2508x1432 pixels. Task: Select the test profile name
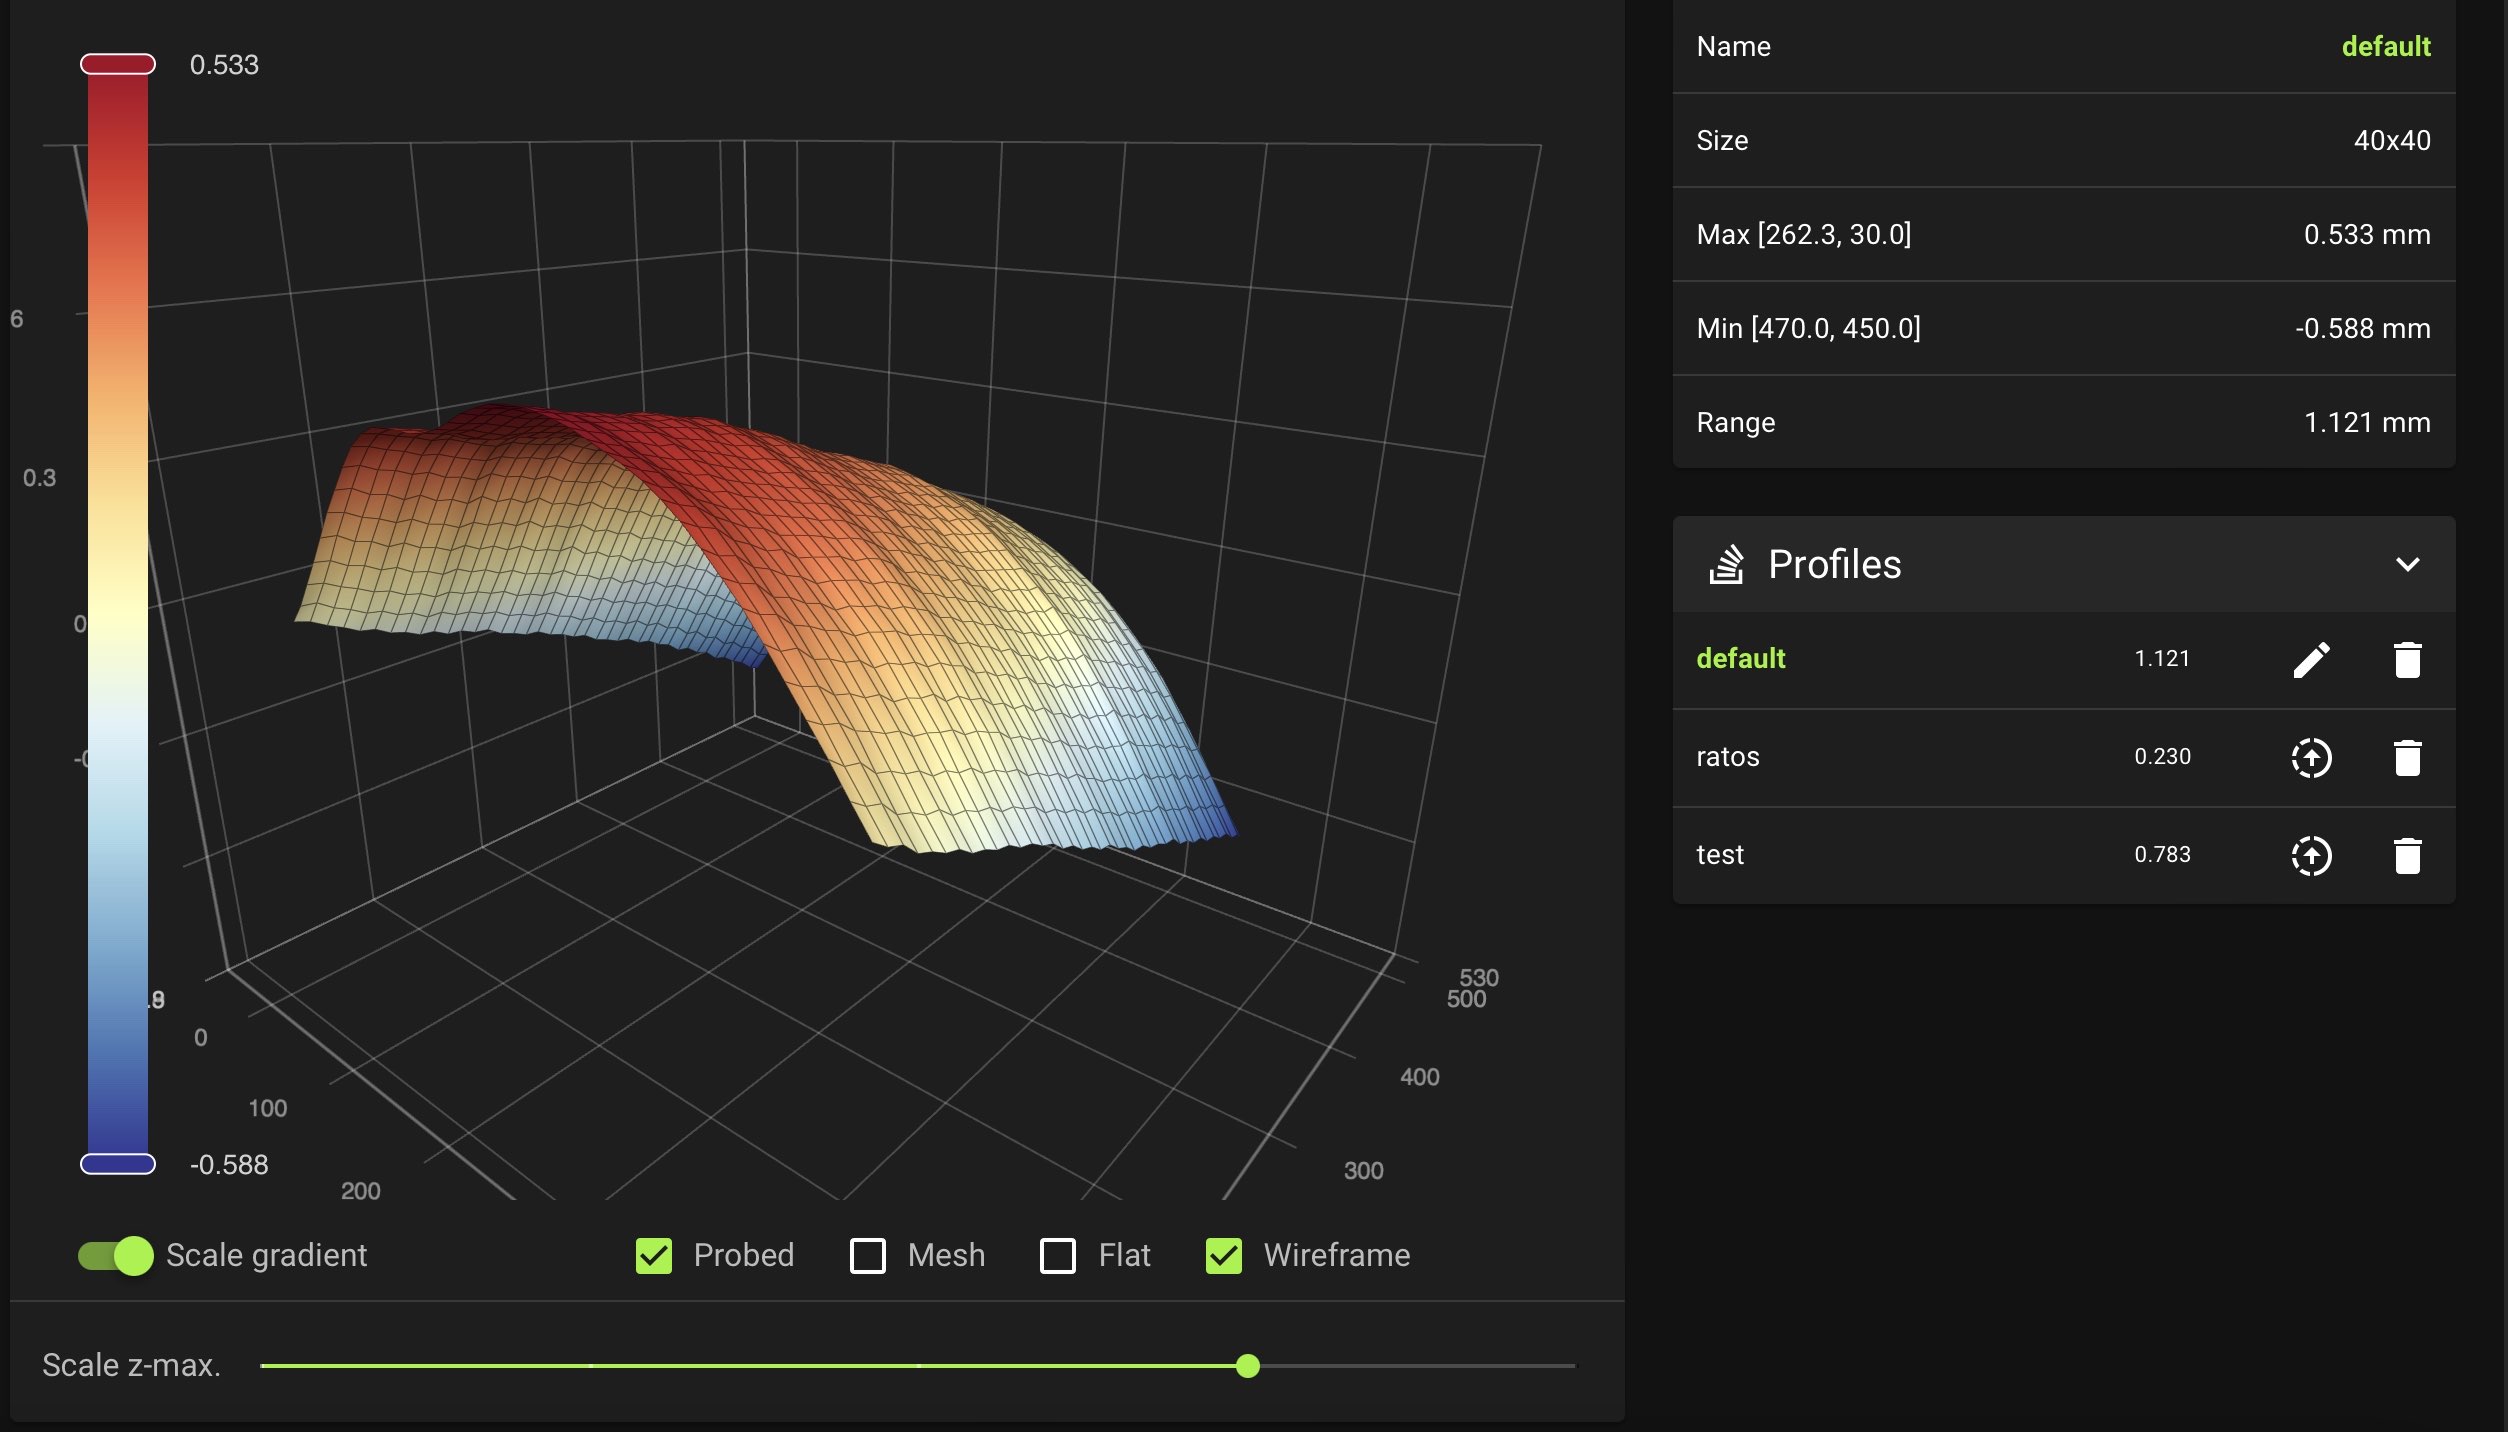(x=1720, y=854)
